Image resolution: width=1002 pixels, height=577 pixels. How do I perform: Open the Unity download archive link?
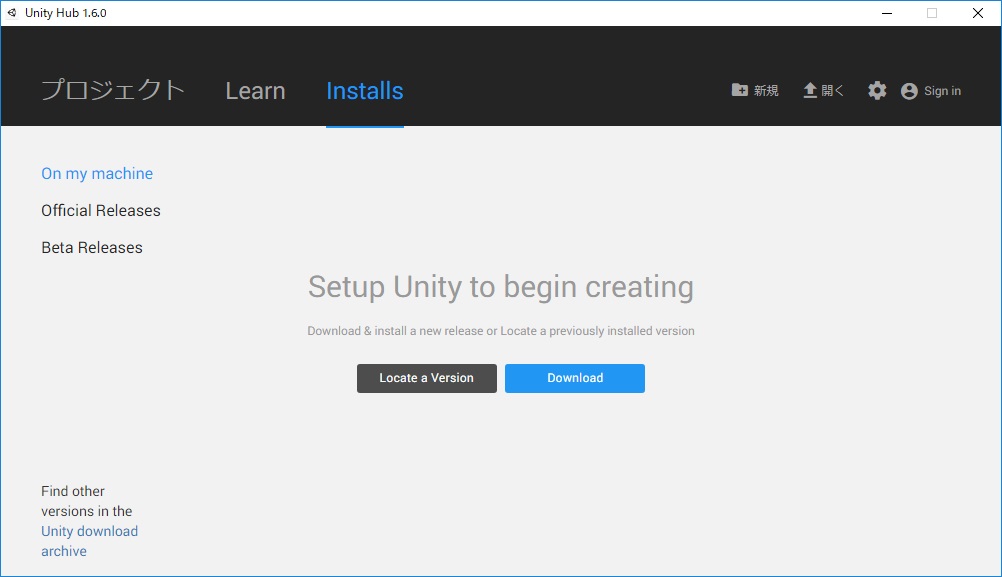(x=89, y=541)
